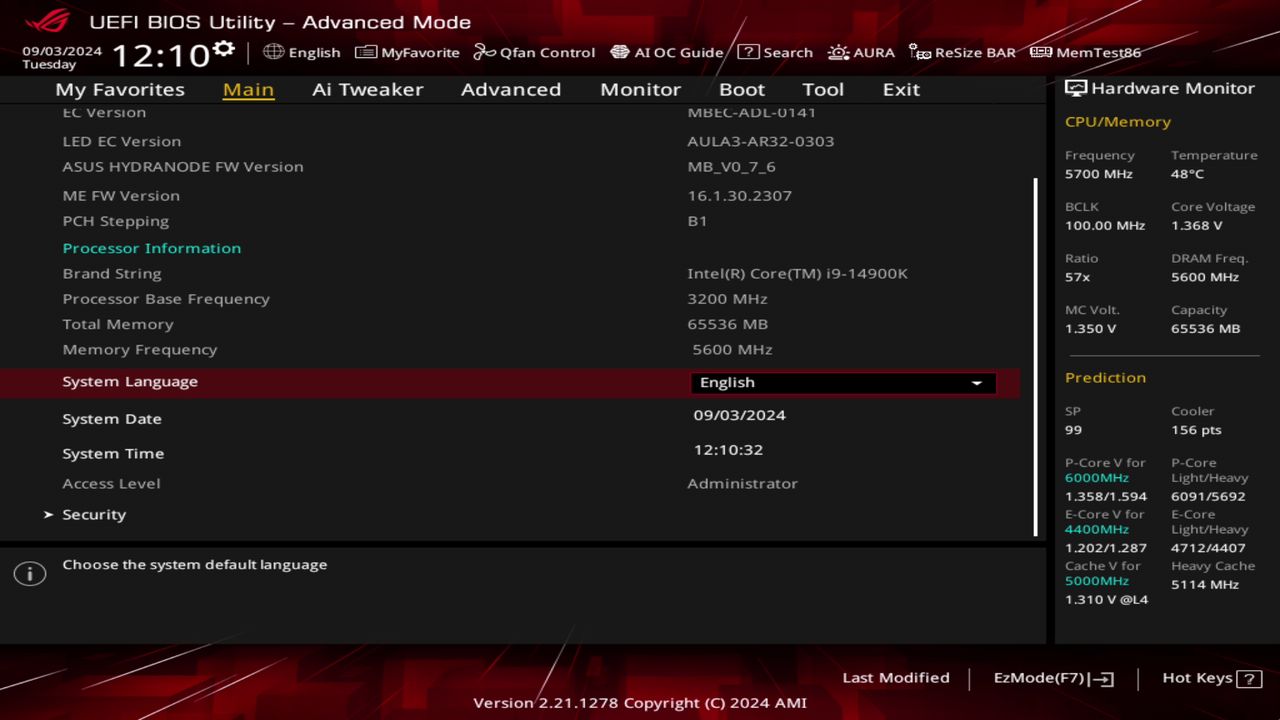
Task: Click Access Level Administrator value
Action: click(742, 483)
